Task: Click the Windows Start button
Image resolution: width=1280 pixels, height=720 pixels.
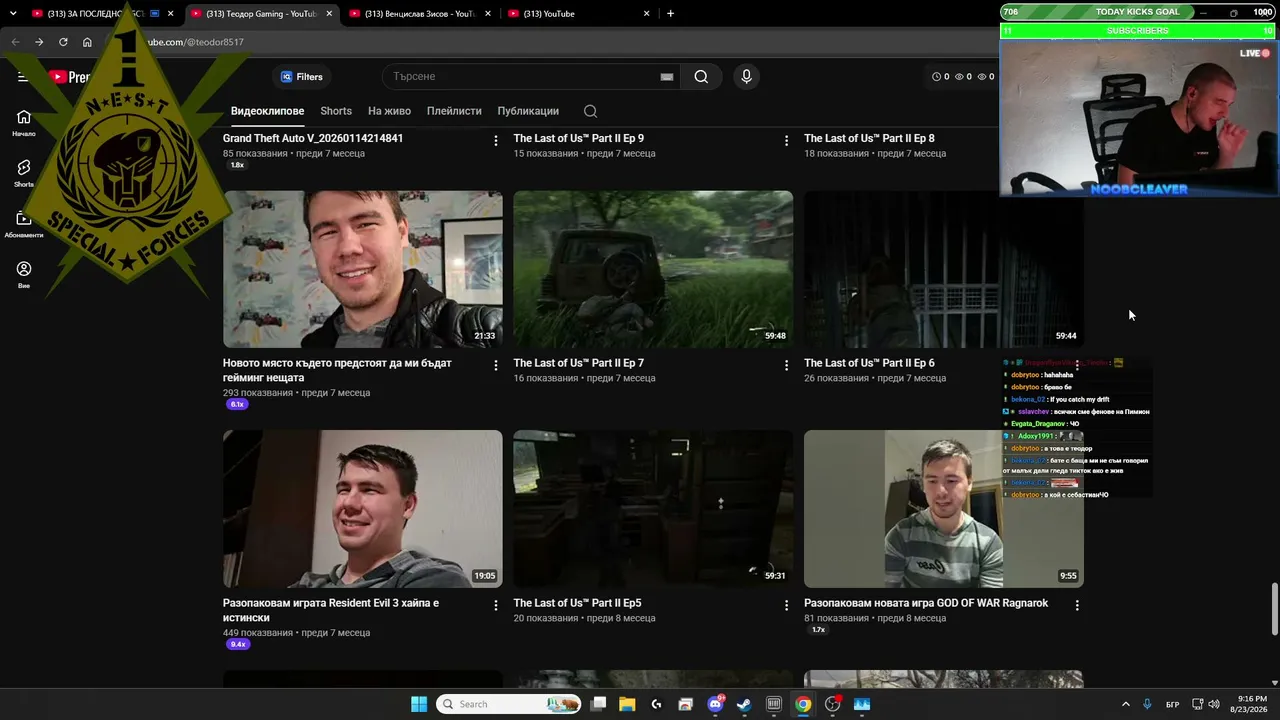Action: (x=419, y=704)
